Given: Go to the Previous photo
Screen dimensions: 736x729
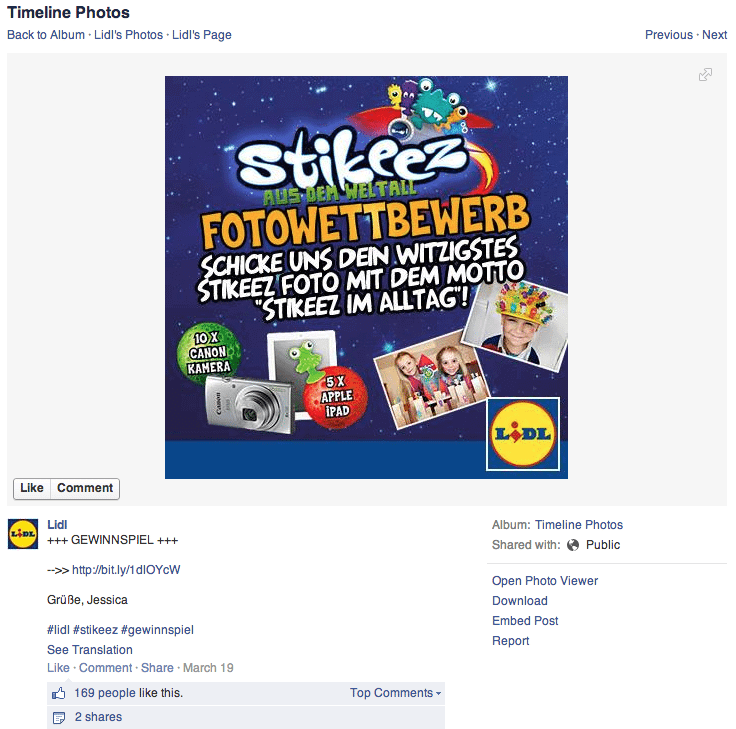Looking at the screenshot, I should (x=668, y=35).
